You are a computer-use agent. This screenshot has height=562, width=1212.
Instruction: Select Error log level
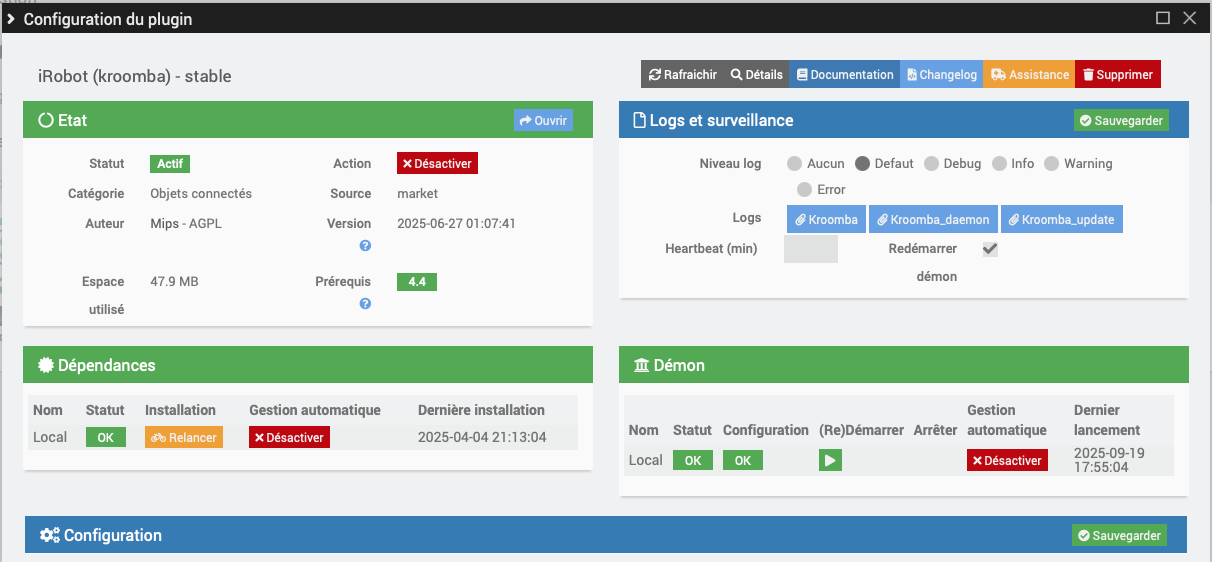pyautogui.click(x=804, y=189)
